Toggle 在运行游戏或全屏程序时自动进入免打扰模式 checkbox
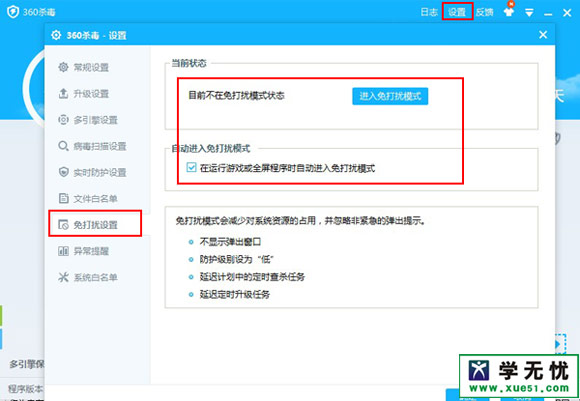 coord(191,168)
